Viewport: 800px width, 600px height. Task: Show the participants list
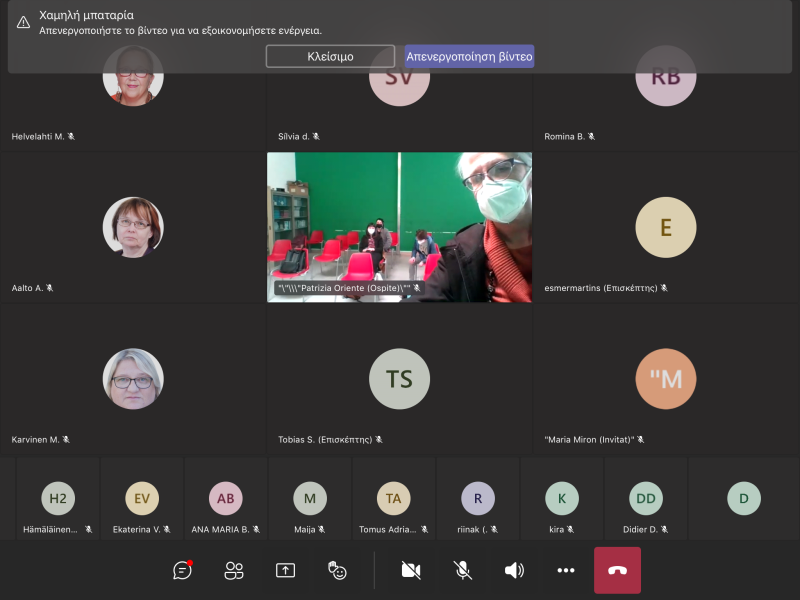click(234, 570)
